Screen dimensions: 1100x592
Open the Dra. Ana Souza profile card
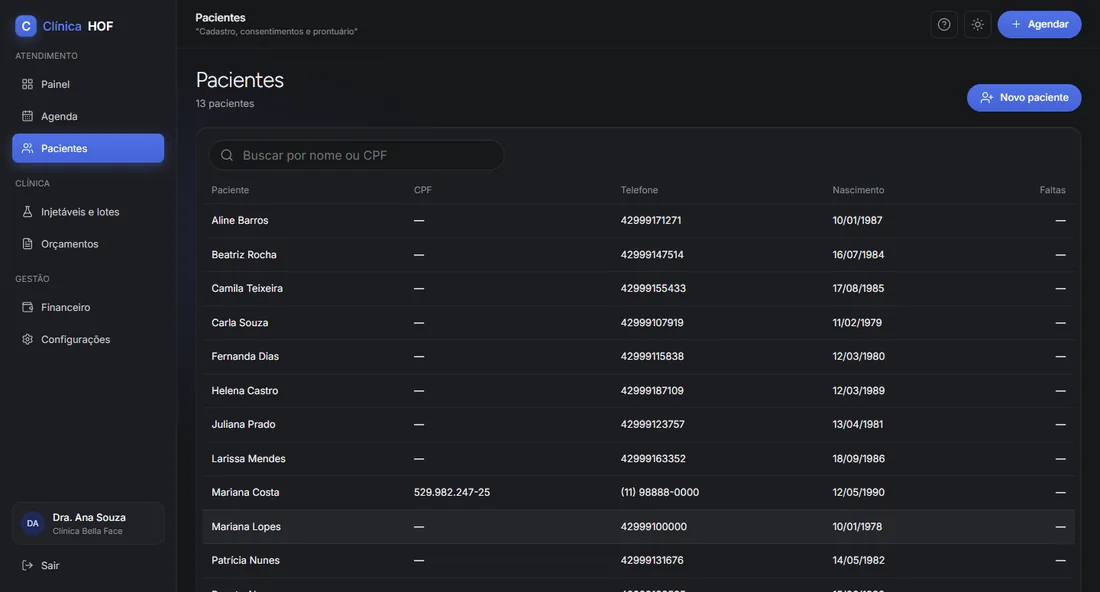click(x=88, y=523)
